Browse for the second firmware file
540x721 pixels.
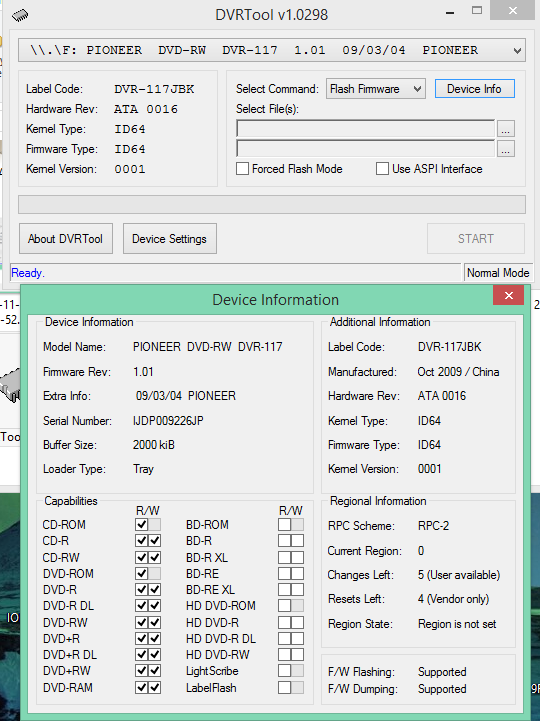tap(506, 149)
